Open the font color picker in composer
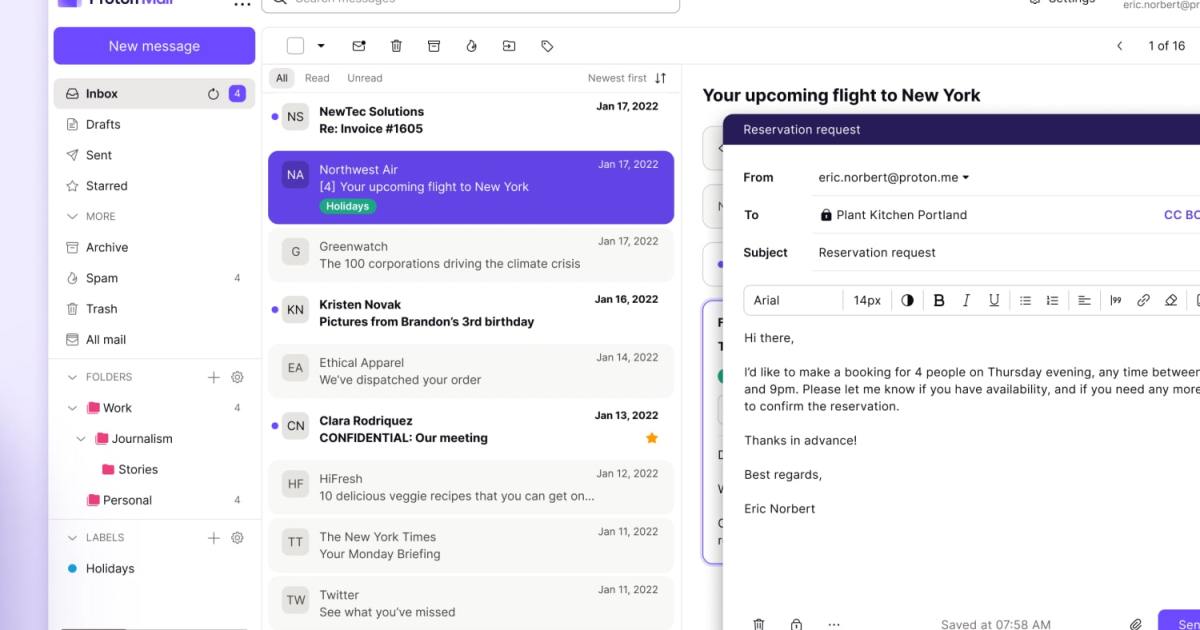Viewport: 1200px width, 630px height. (907, 300)
